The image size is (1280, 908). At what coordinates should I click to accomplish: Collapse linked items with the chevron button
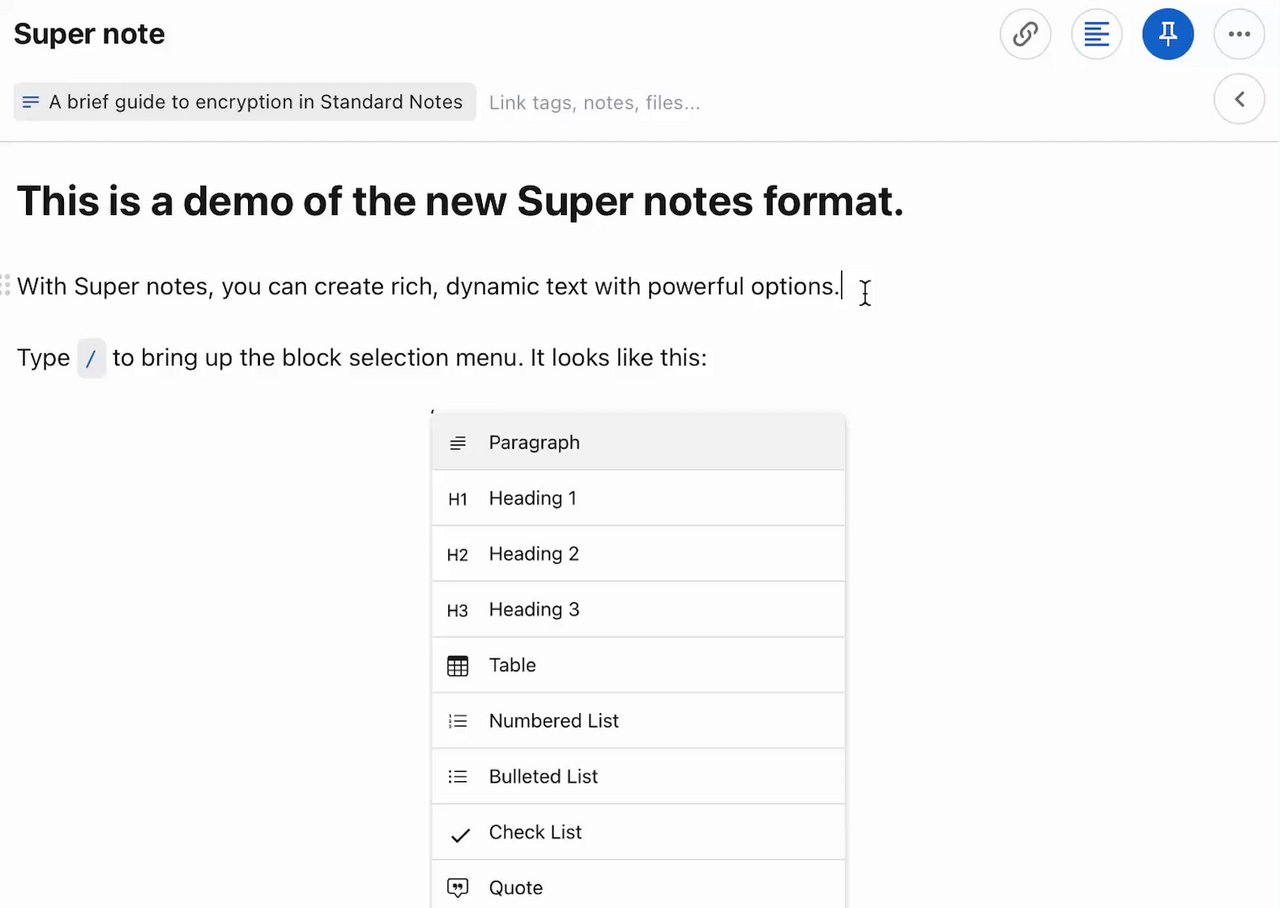1239,99
